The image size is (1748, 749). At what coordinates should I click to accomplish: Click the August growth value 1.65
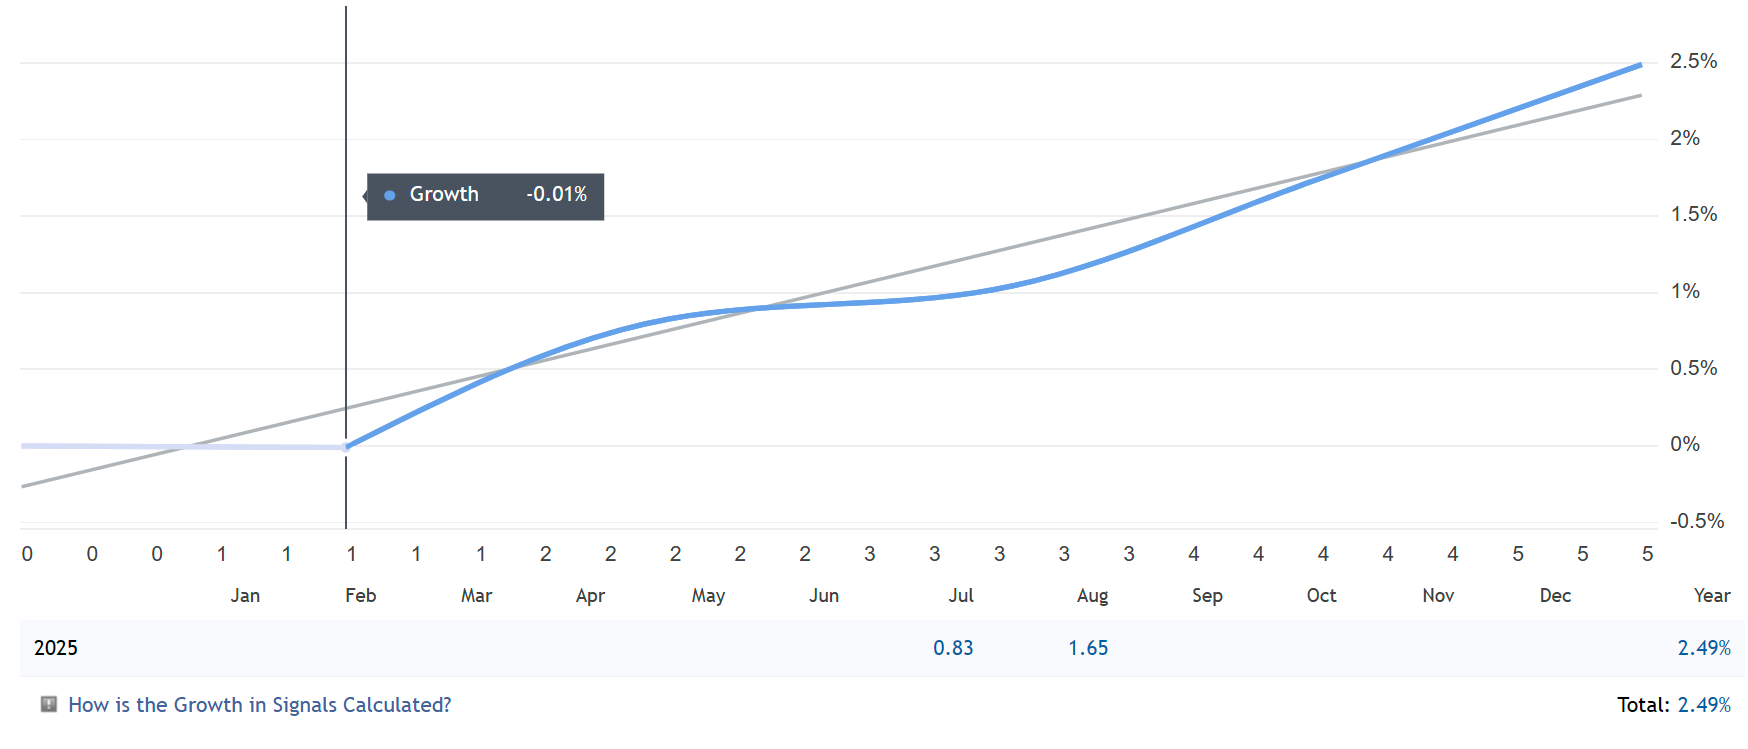tap(1087, 648)
